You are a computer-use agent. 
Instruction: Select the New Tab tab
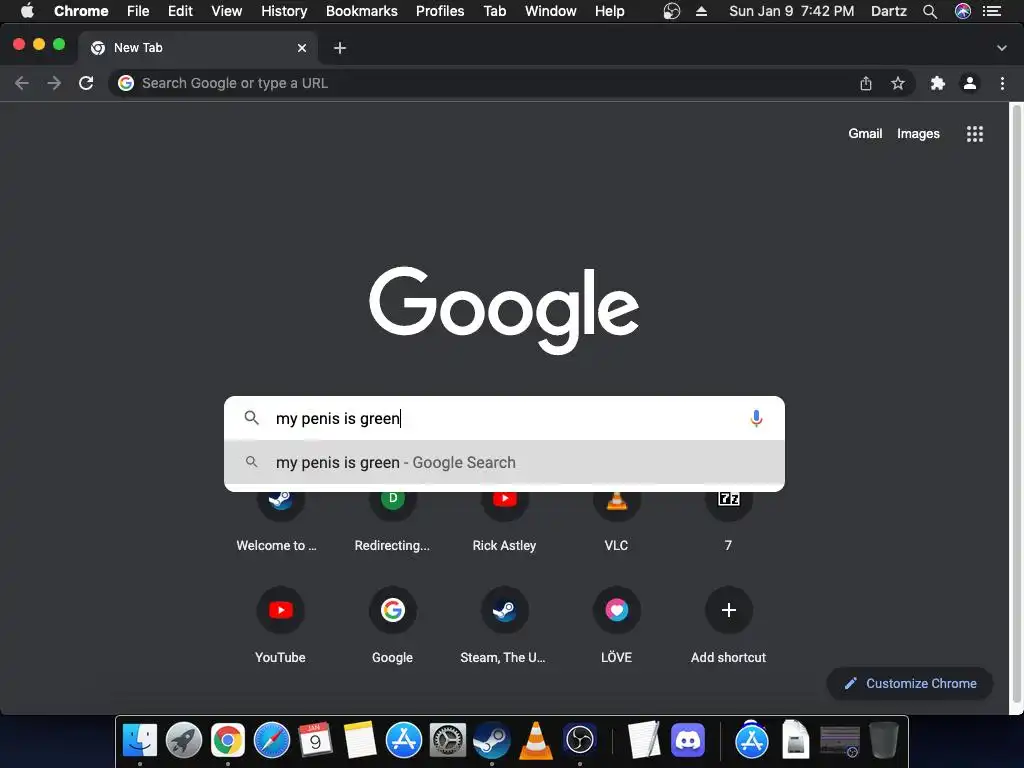coord(196,48)
